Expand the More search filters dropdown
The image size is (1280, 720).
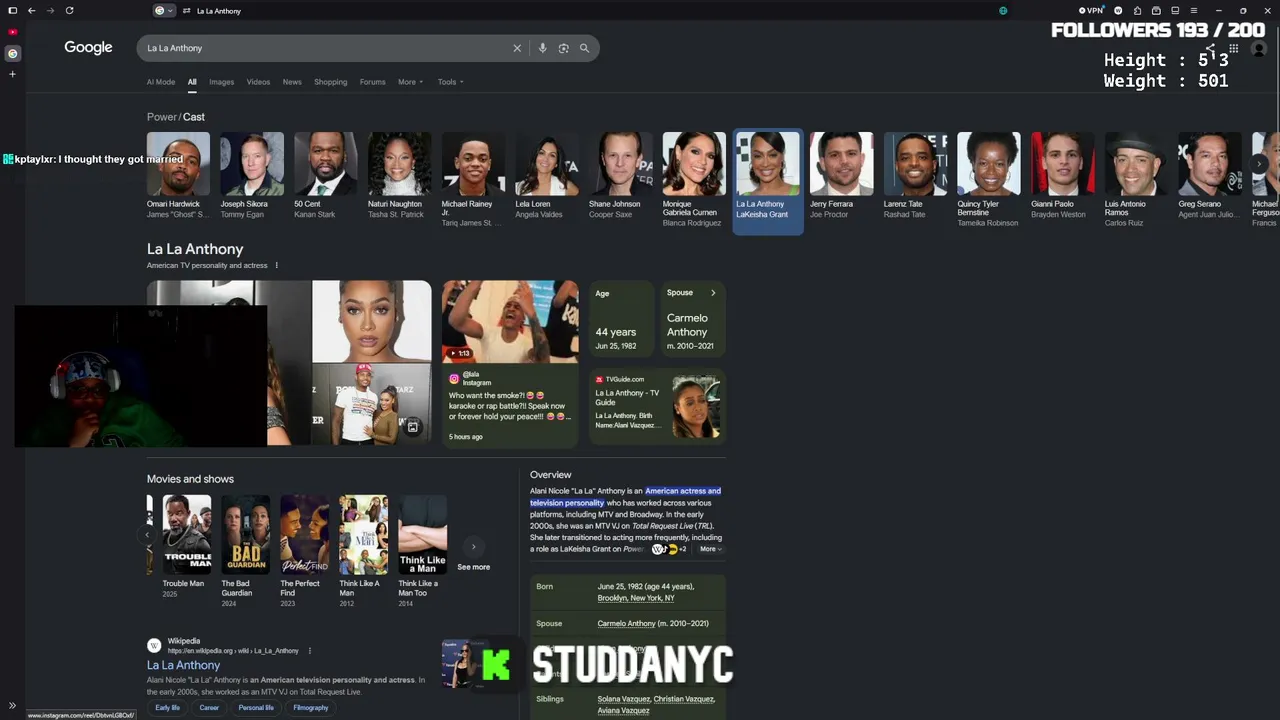point(410,82)
